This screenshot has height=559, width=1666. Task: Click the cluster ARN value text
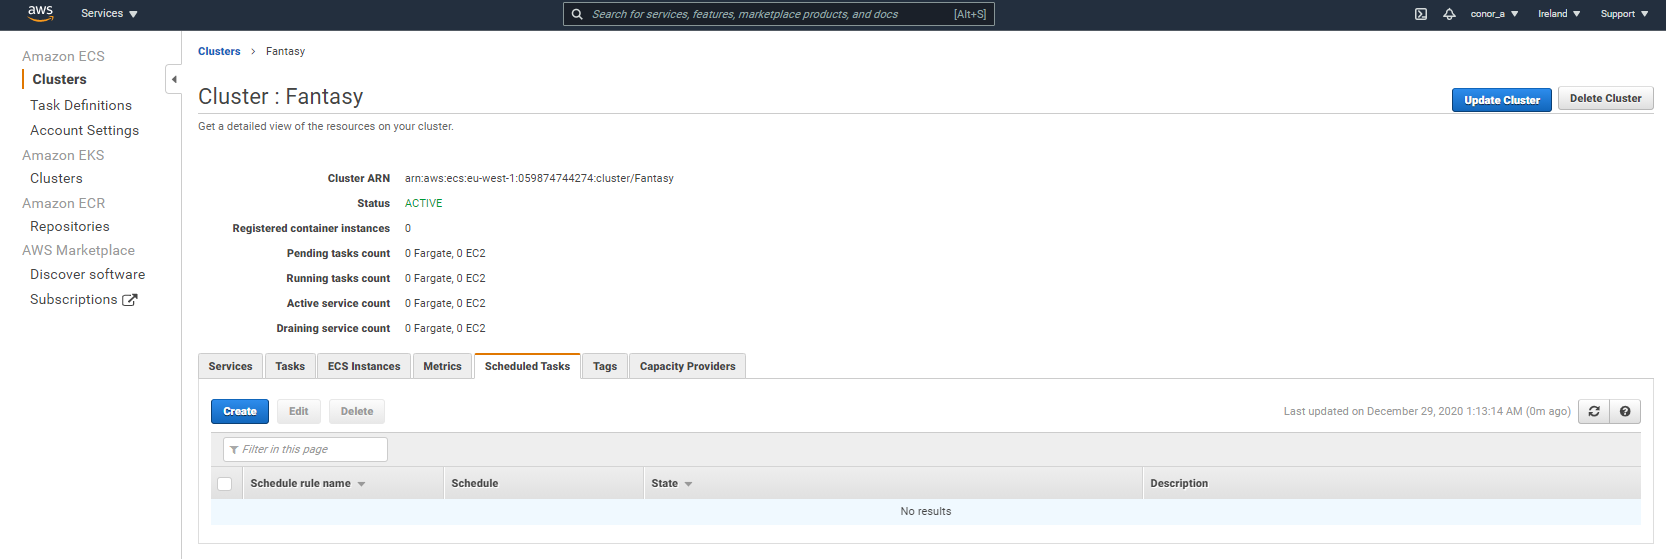[x=539, y=178]
